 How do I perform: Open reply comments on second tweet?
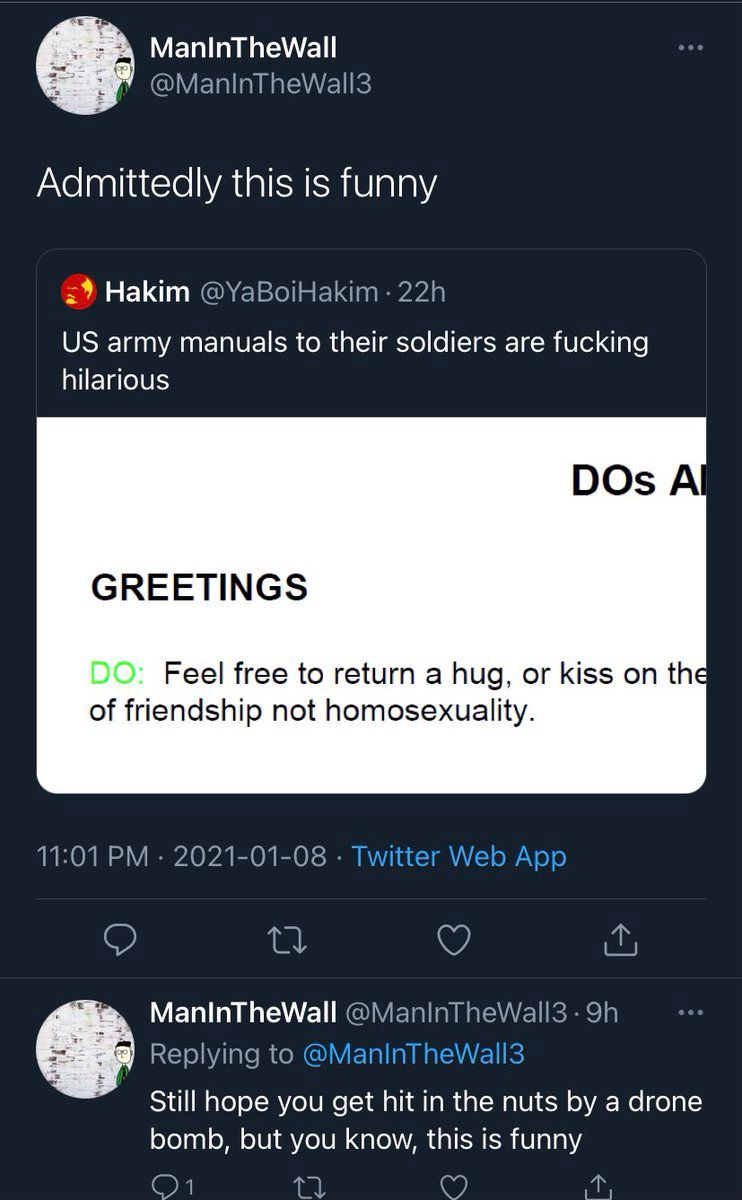166,1186
